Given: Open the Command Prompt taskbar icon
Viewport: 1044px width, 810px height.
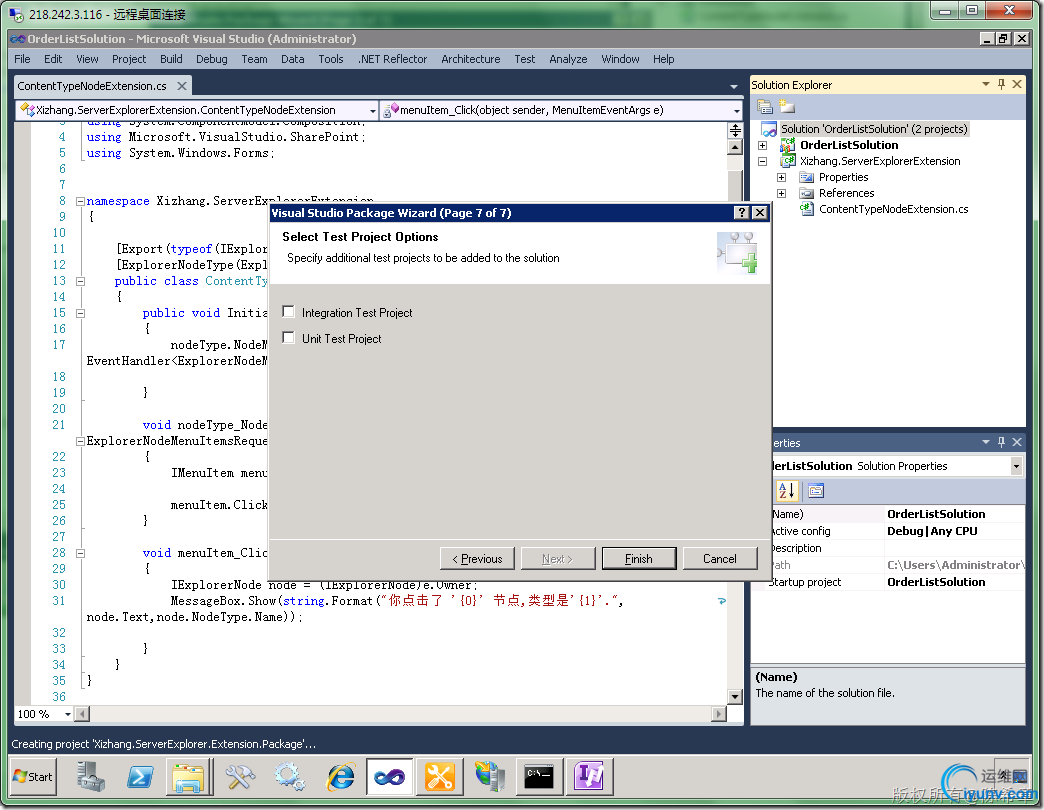Looking at the screenshot, I should click(x=539, y=776).
